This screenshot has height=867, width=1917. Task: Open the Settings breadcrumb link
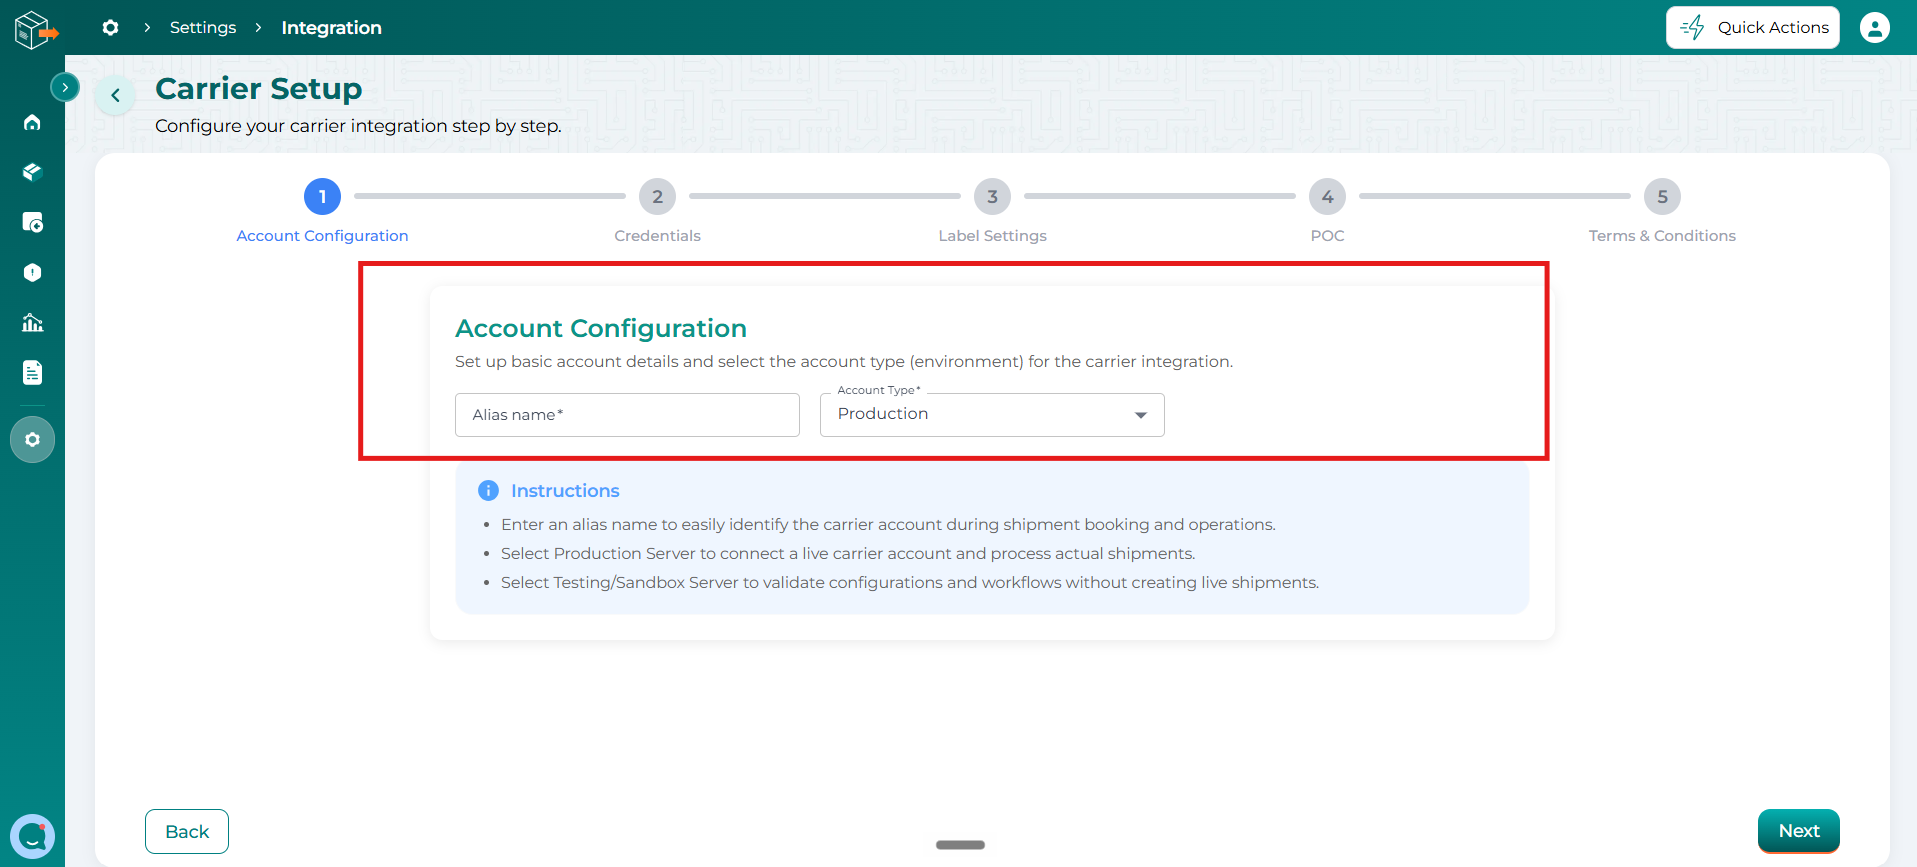[203, 27]
